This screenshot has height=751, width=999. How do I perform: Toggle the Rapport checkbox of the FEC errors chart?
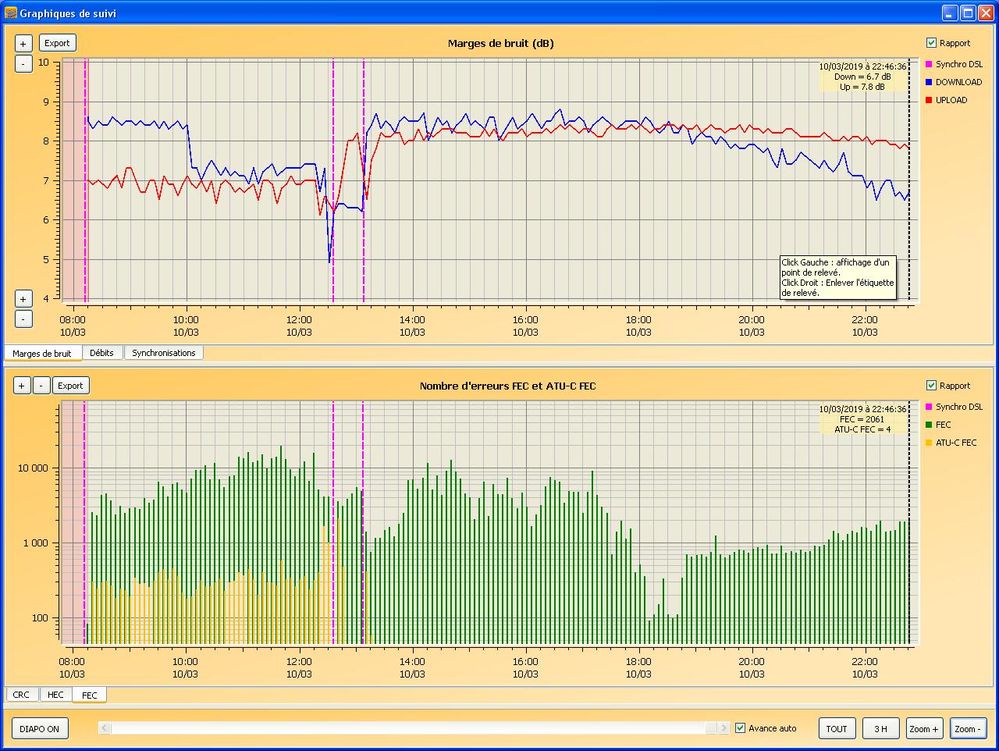(931, 385)
